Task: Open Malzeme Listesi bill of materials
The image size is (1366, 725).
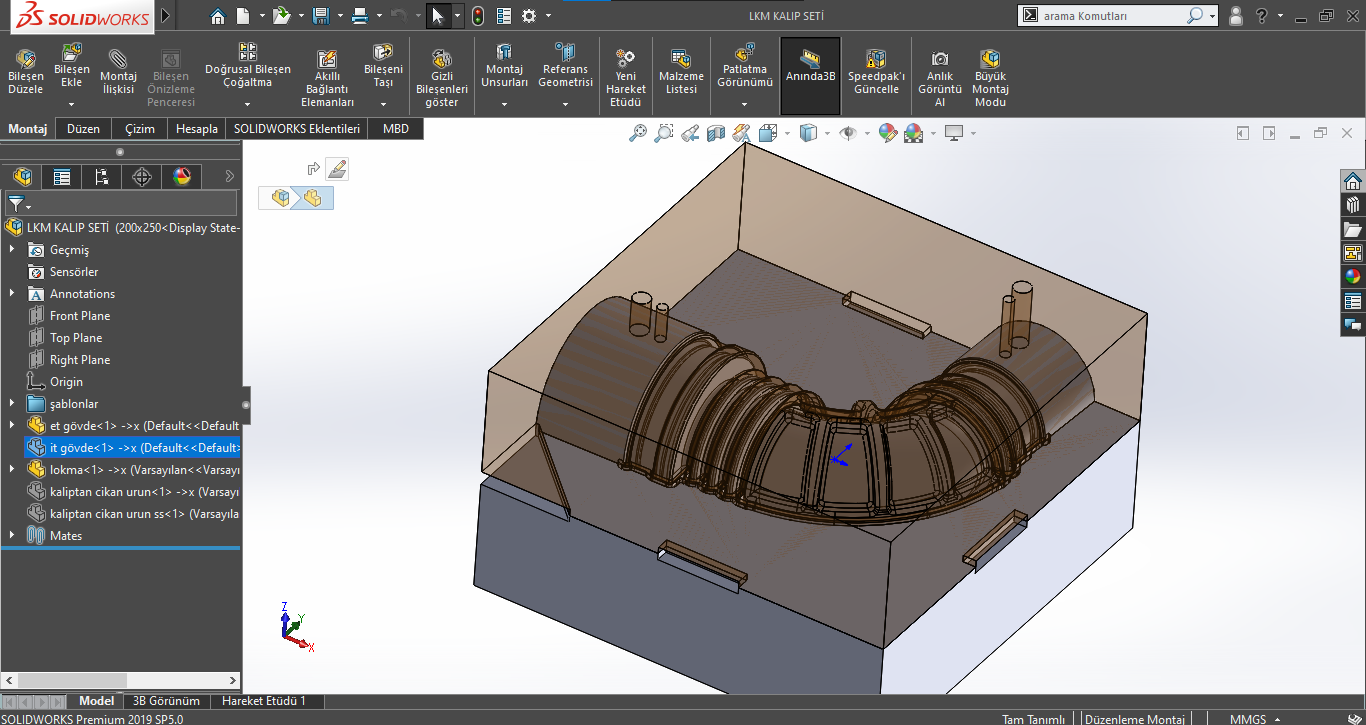Action: click(x=681, y=72)
